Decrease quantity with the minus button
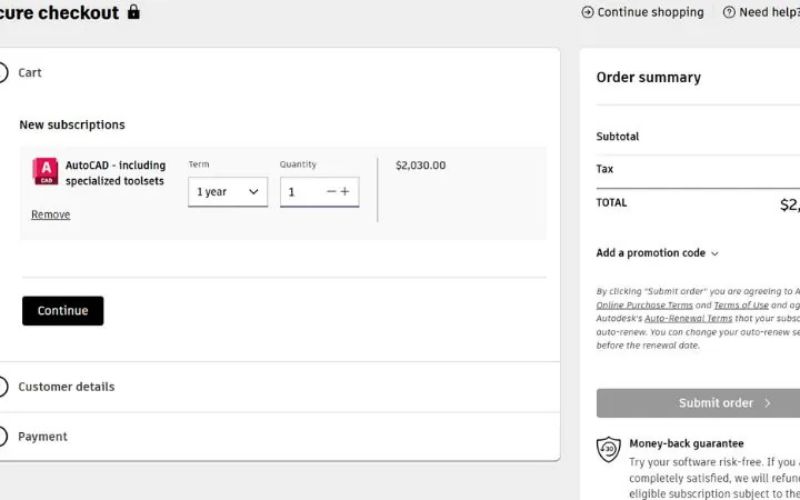This screenshot has width=800, height=500. pyautogui.click(x=331, y=191)
